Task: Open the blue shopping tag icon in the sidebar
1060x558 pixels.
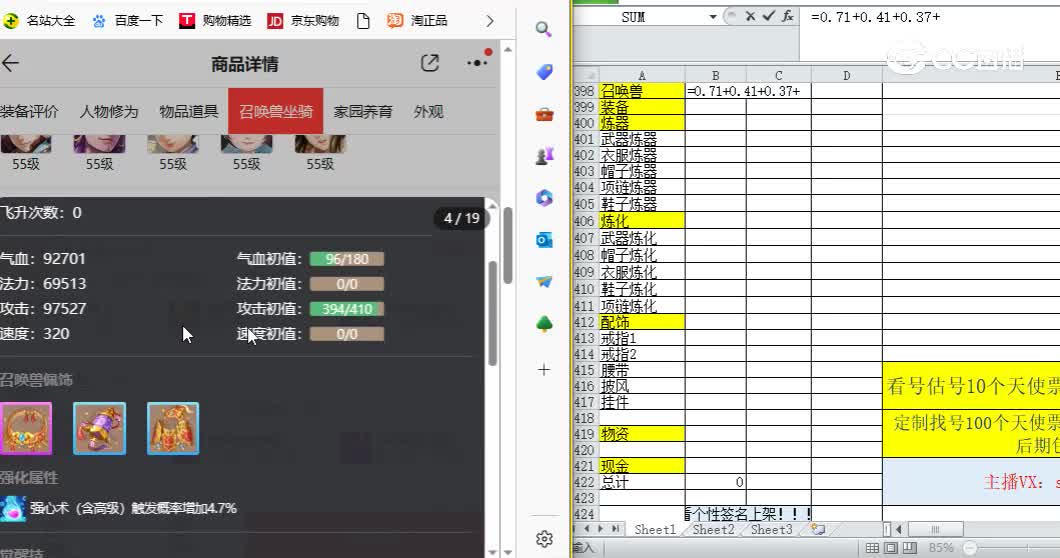Action: [544, 72]
